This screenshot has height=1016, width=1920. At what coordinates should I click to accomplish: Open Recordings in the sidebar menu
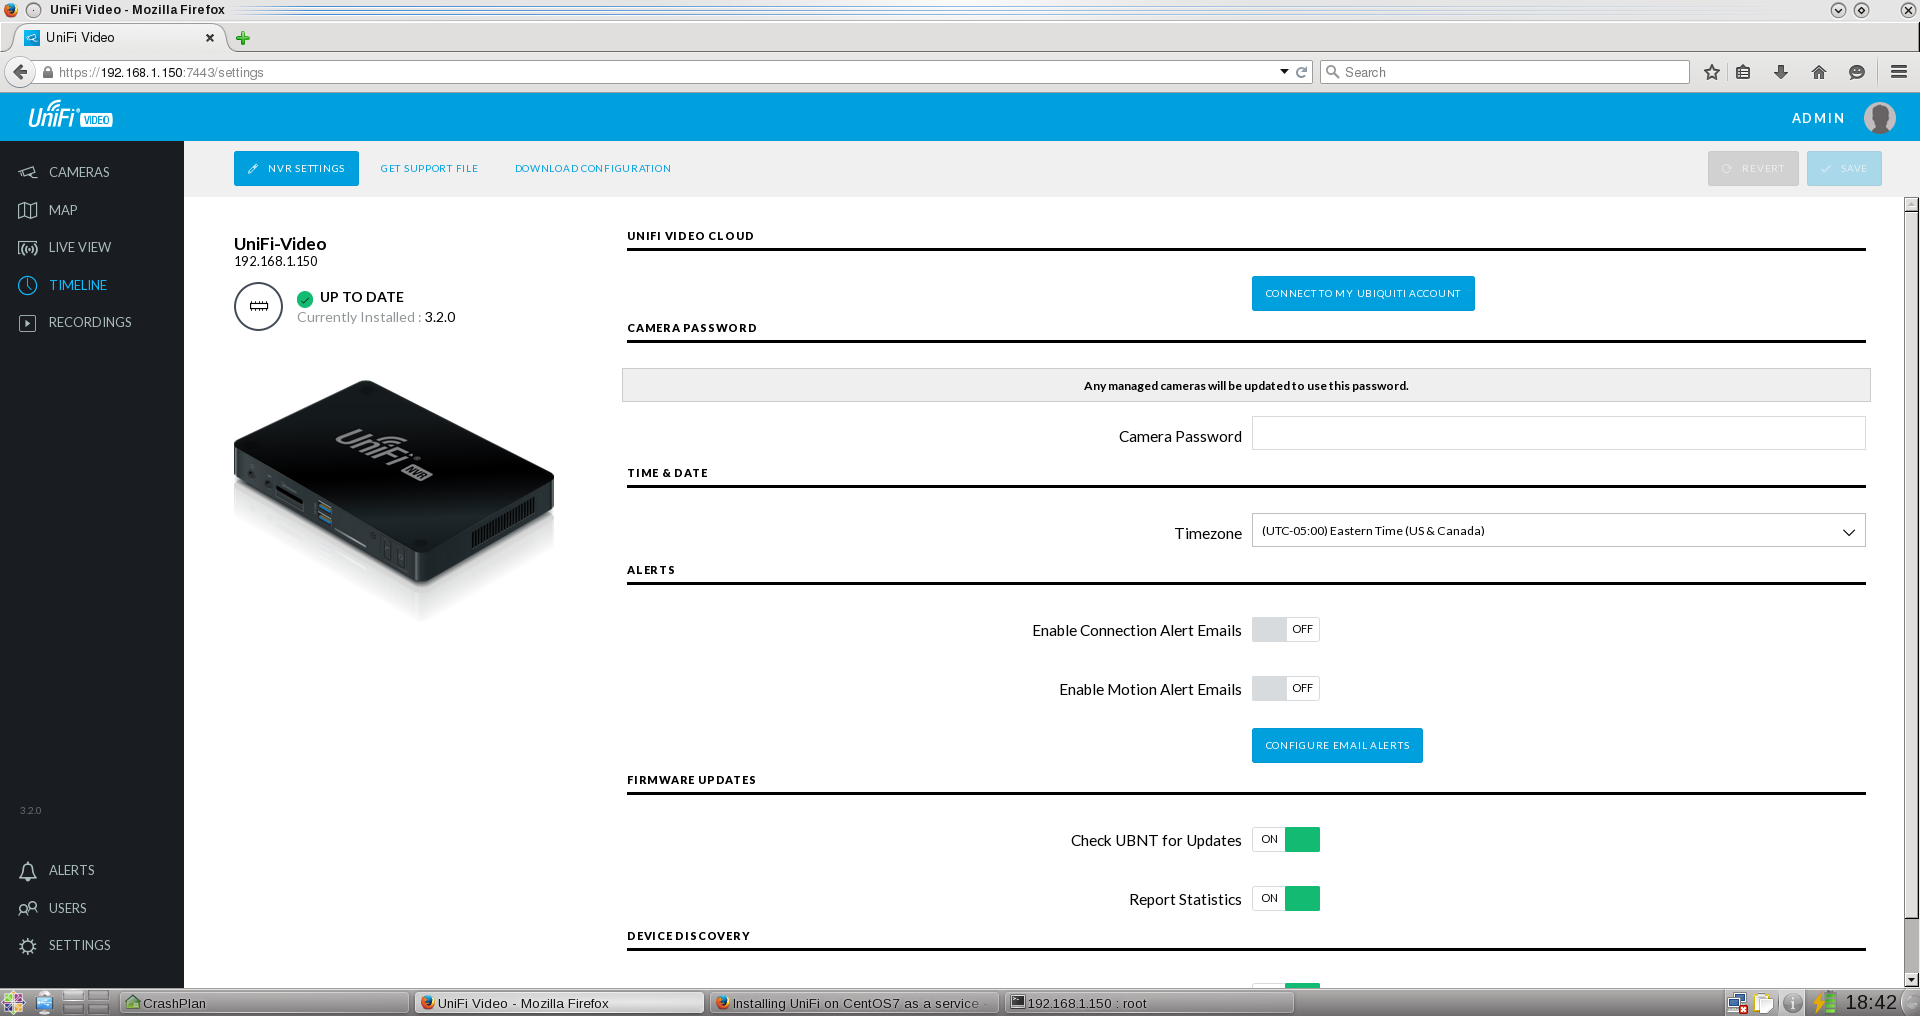pos(90,323)
